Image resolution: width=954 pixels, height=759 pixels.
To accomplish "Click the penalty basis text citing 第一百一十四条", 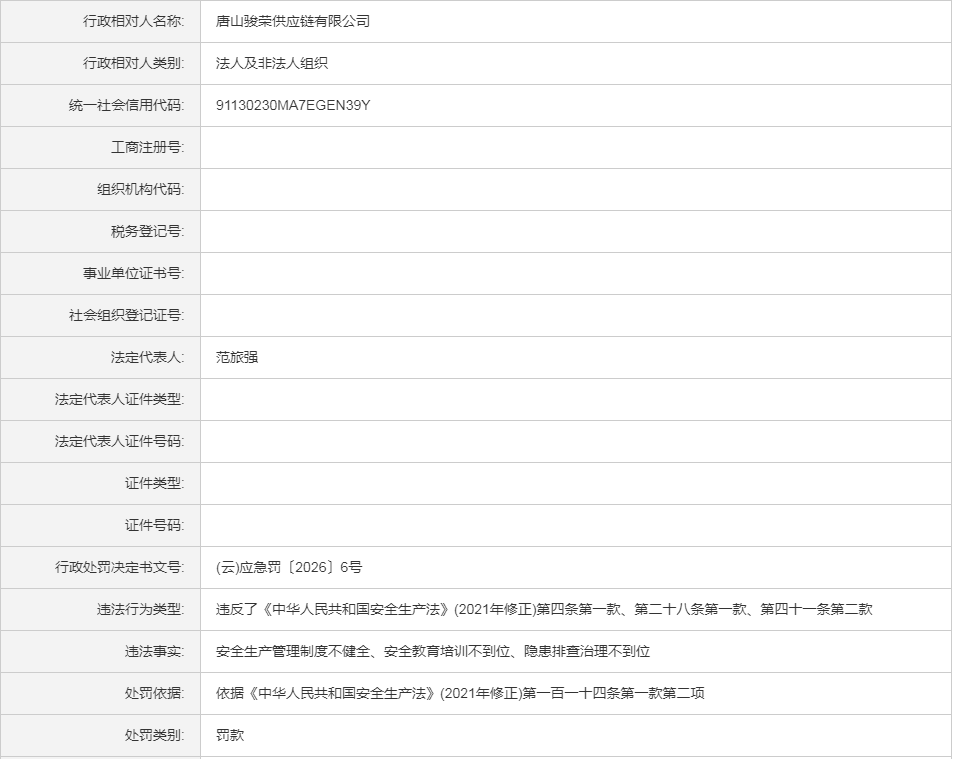I will (460, 693).
